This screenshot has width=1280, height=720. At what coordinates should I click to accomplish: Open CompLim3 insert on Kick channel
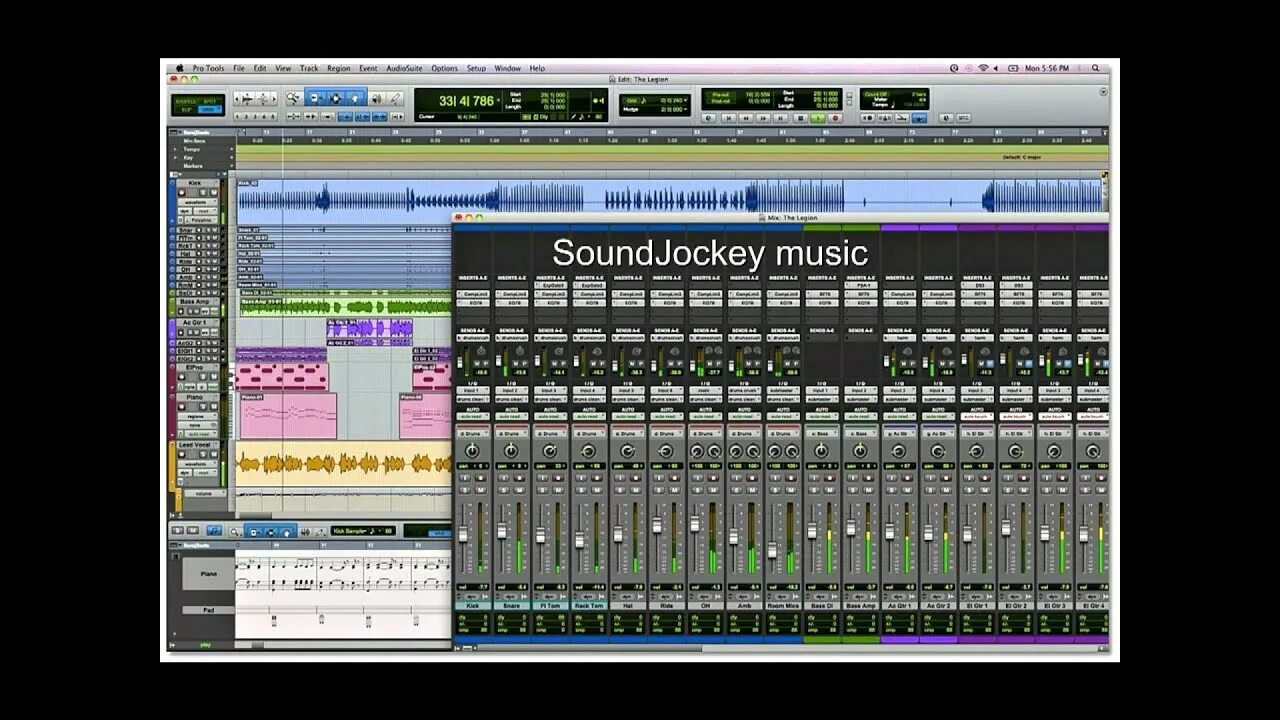click(473, 294)
